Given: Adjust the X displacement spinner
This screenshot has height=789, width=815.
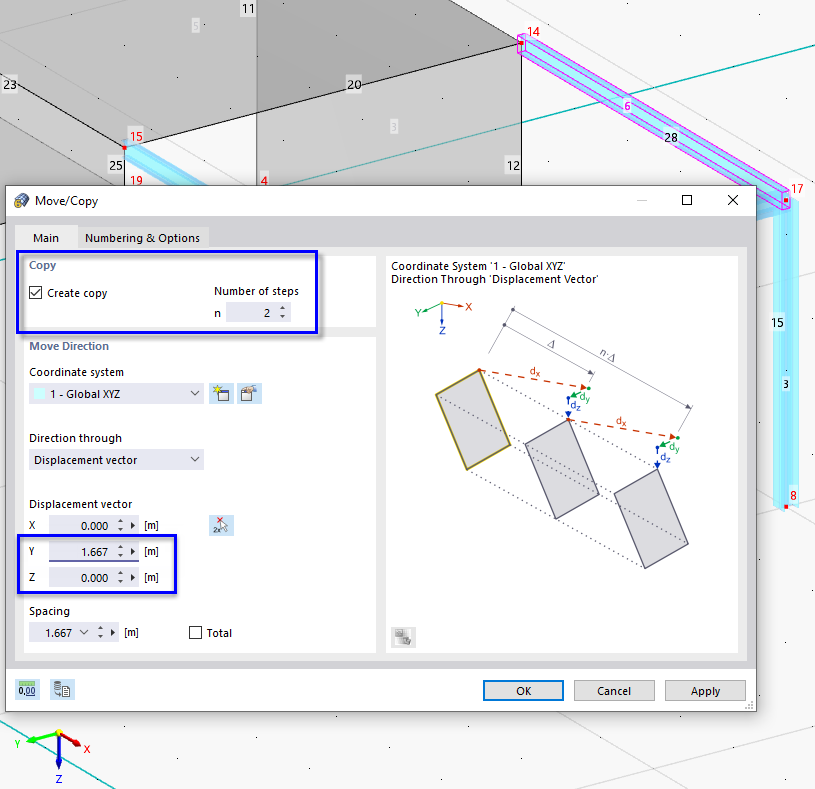Looking at the screenshot, I should pyautogui.click(x=121, y=525).
